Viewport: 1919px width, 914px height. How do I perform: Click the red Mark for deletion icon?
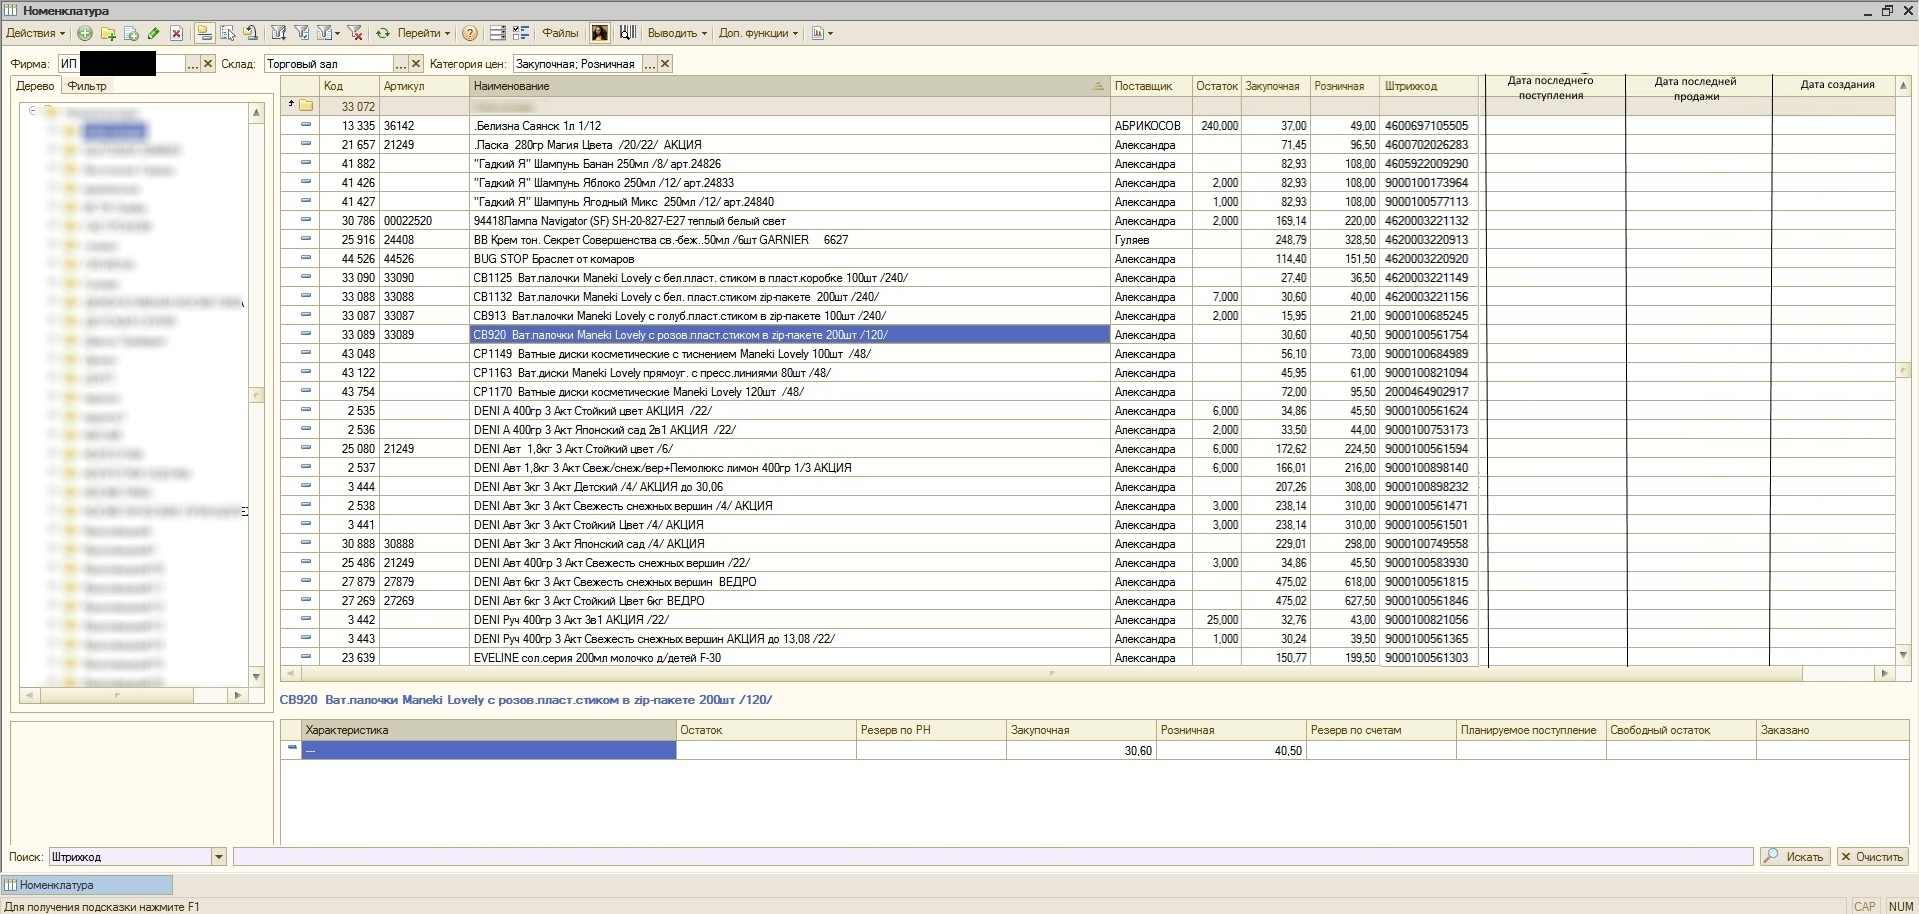tap(176, 33)
